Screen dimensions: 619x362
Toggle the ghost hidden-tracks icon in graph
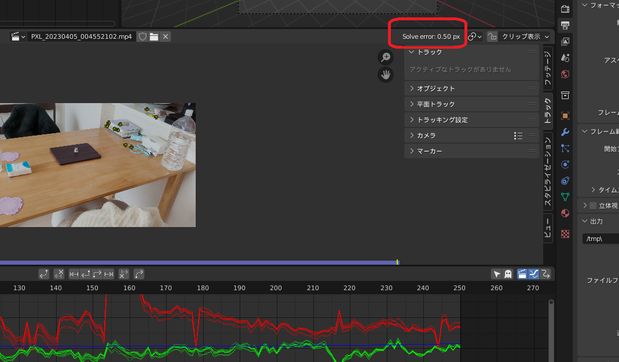pyautogui.click(x=508, y=274)
